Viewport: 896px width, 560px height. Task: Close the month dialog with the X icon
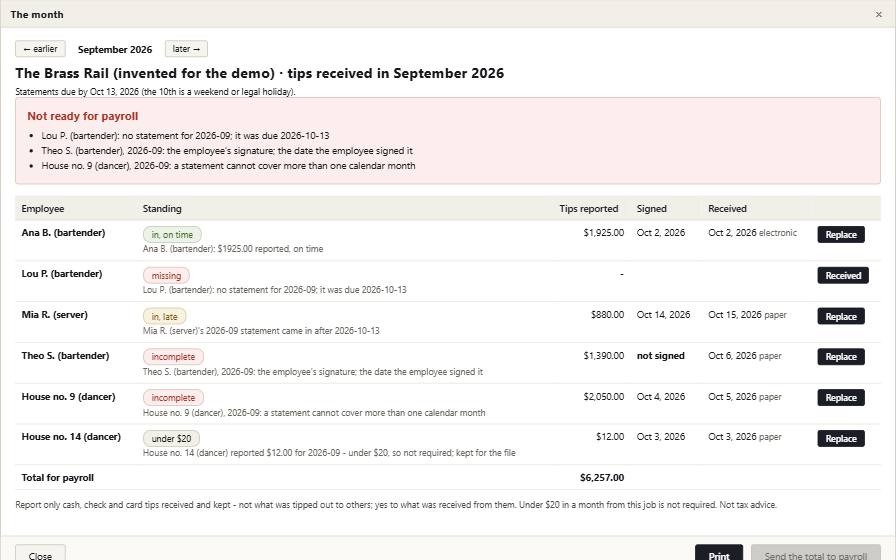(x=878, y=14)
